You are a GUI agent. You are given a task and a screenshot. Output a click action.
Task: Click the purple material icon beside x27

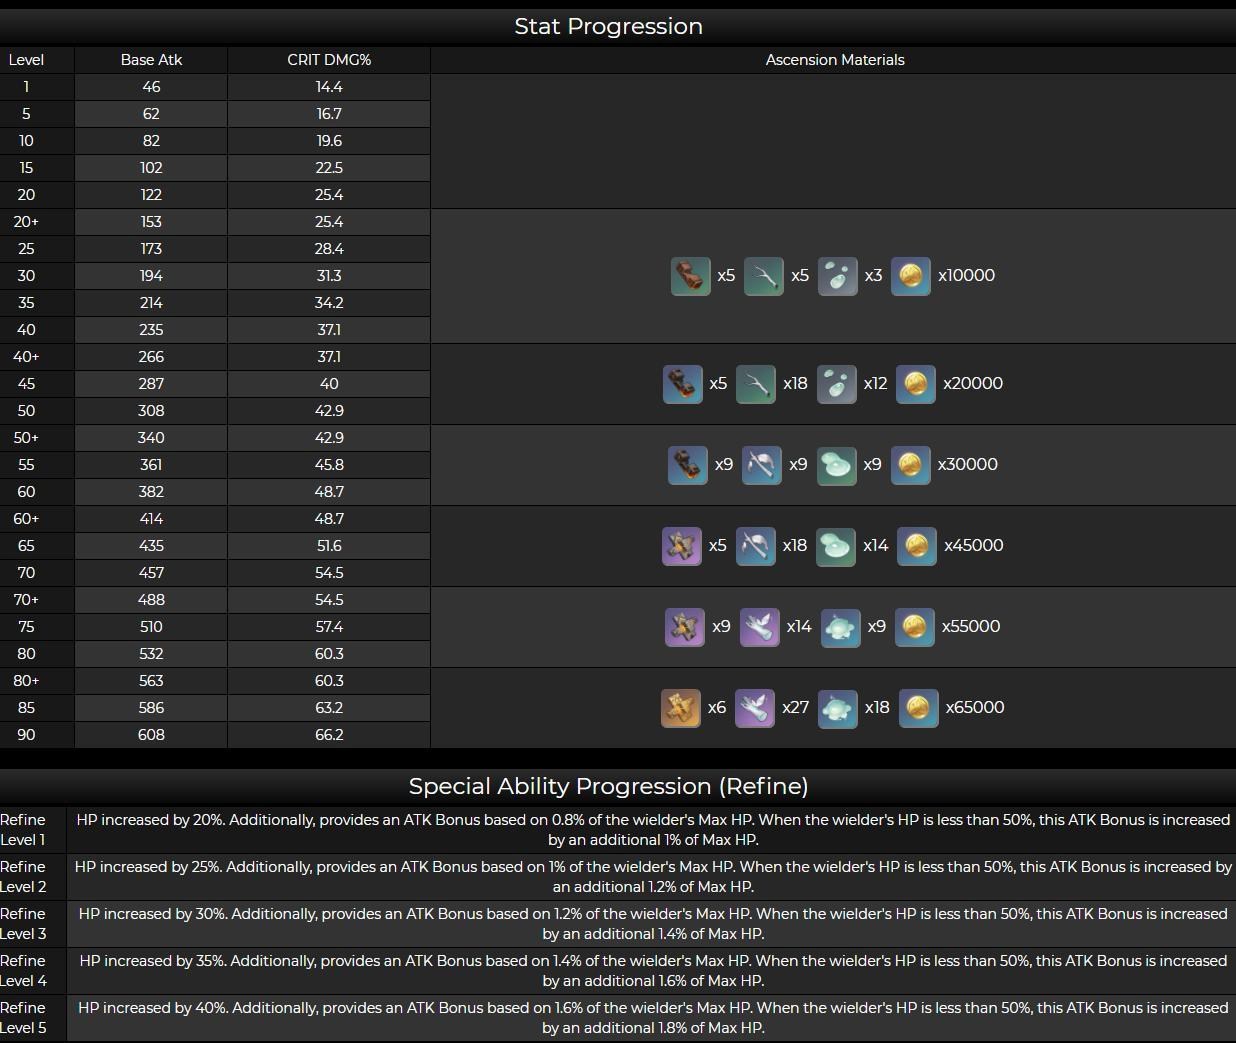(x=755, y=708)
